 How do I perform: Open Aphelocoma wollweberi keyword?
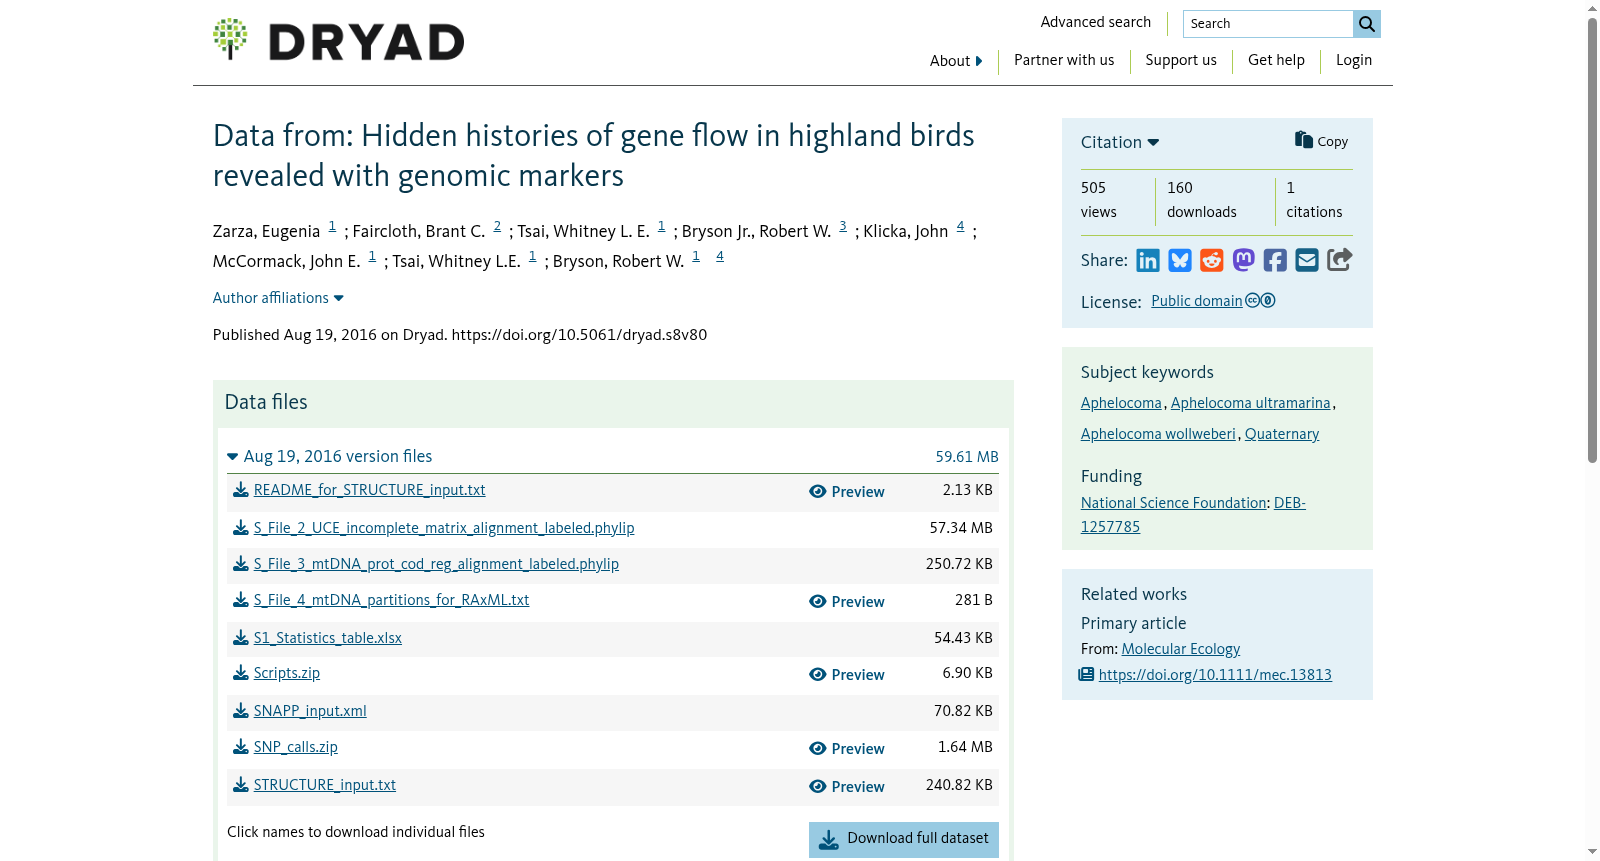(1158, 434)
